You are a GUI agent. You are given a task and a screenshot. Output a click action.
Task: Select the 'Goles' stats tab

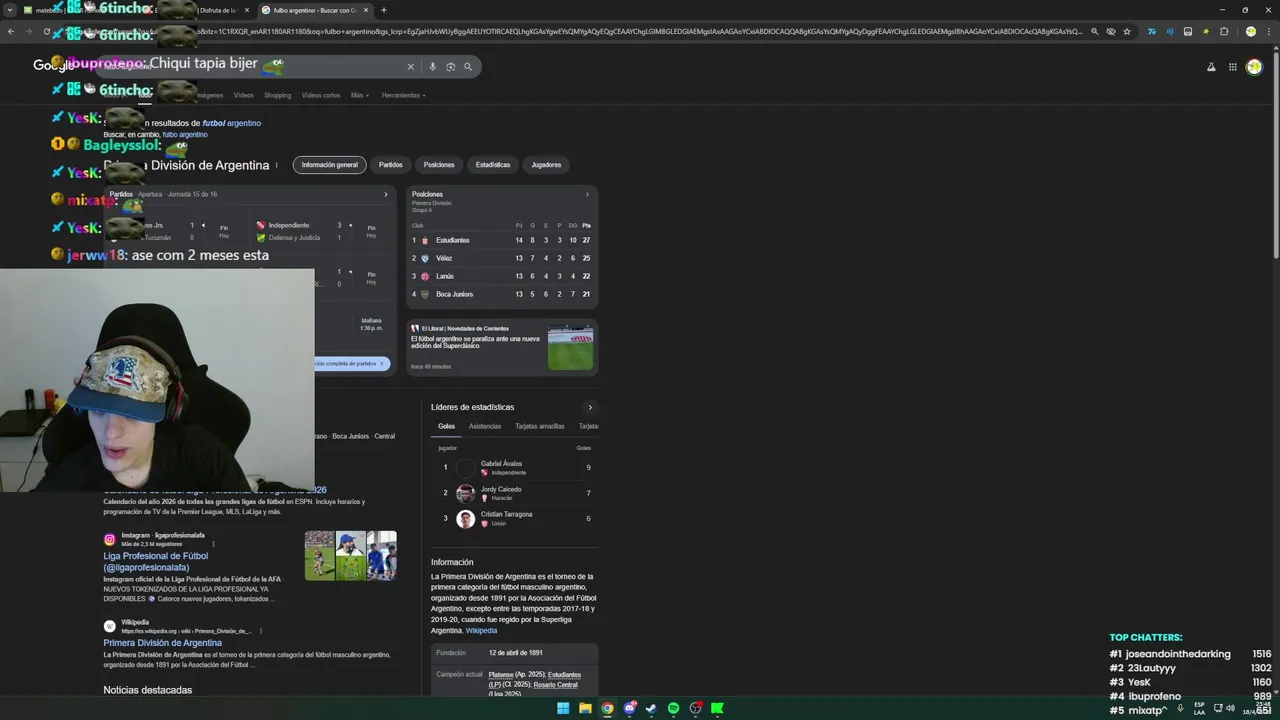(x=446, y=426)
